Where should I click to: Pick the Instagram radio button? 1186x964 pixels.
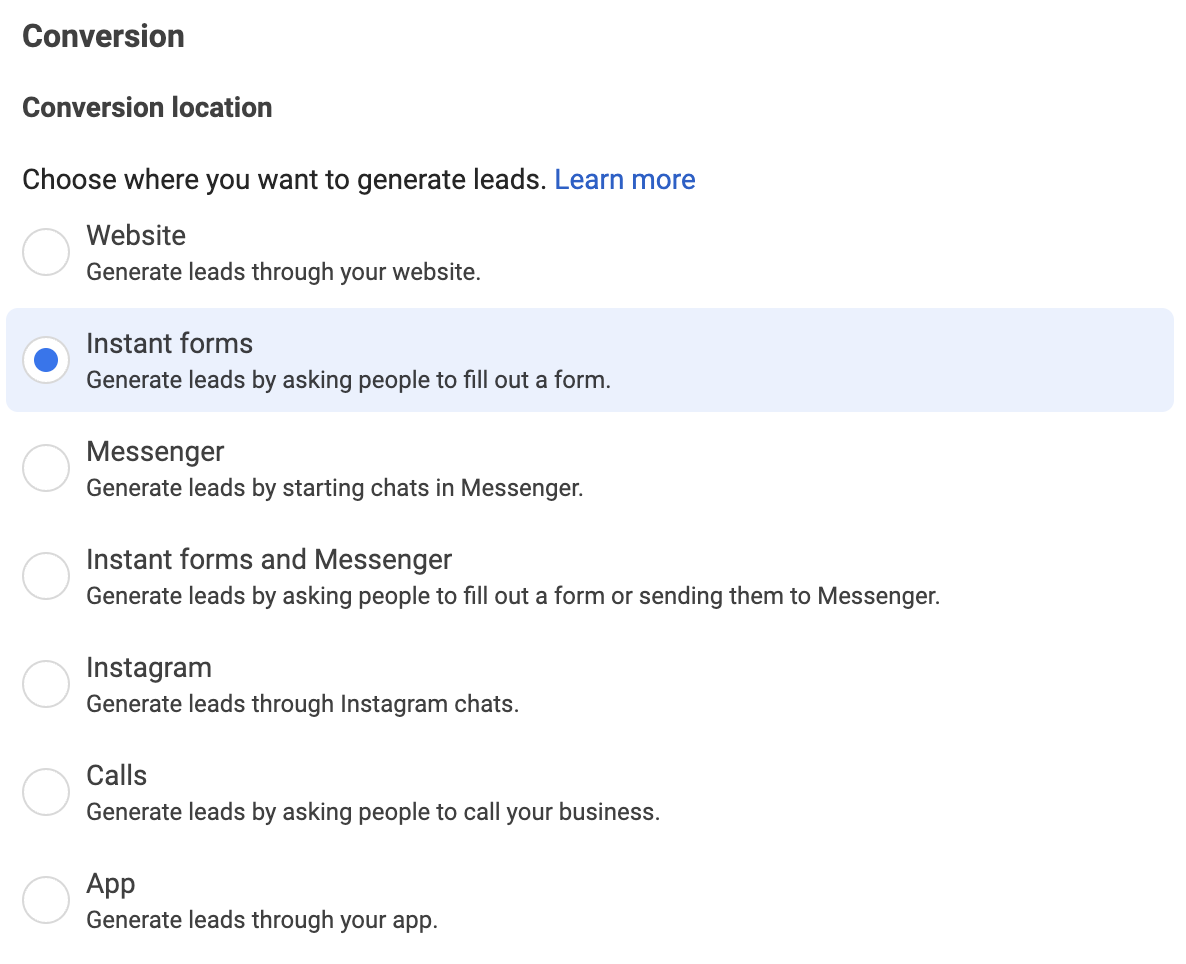(46, 684)
